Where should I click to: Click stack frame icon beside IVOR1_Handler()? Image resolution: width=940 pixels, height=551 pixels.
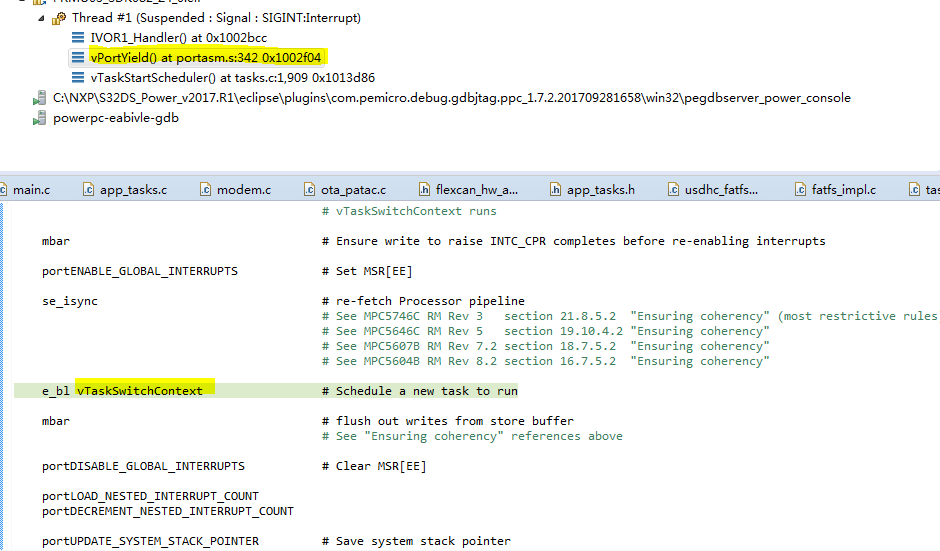pos(78,37)
